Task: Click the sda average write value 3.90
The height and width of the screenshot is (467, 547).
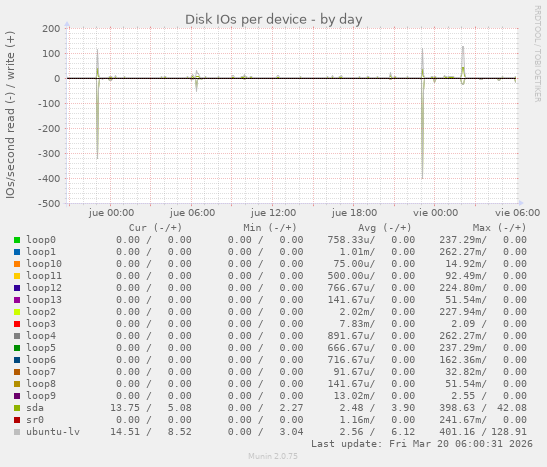Action: [403, 408]
